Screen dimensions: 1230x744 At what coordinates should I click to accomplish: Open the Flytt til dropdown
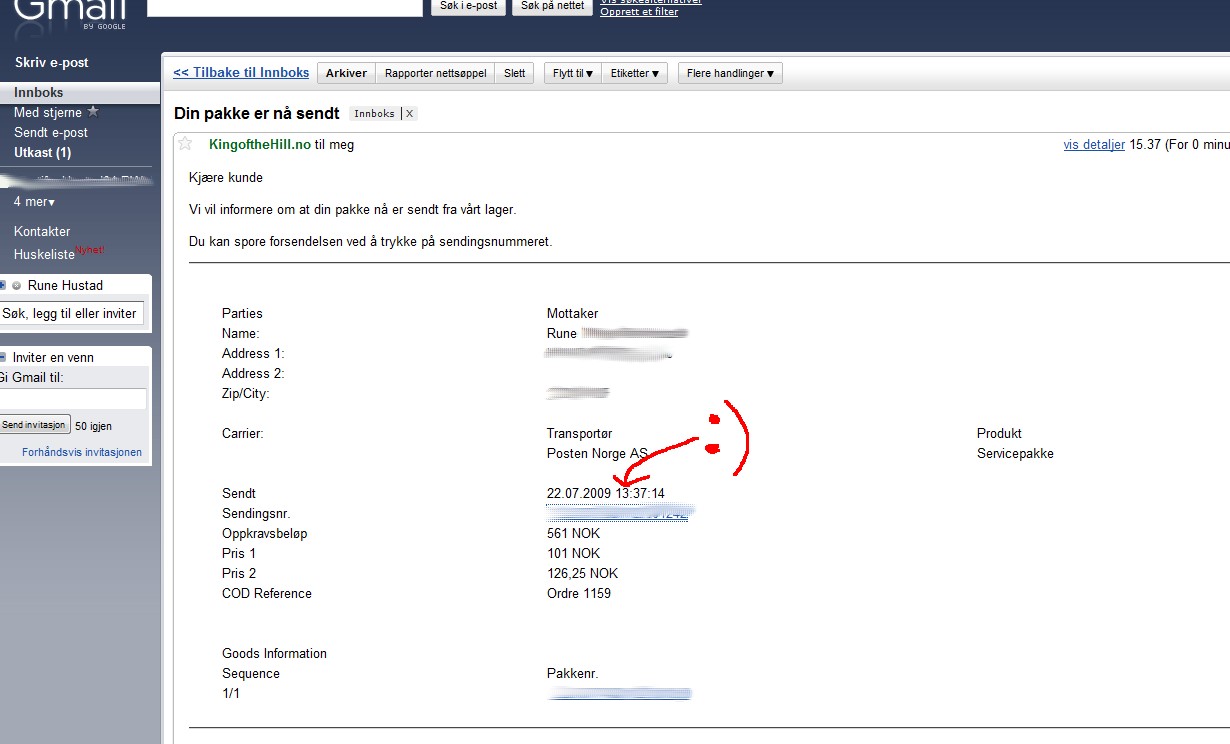click(572, 73)
